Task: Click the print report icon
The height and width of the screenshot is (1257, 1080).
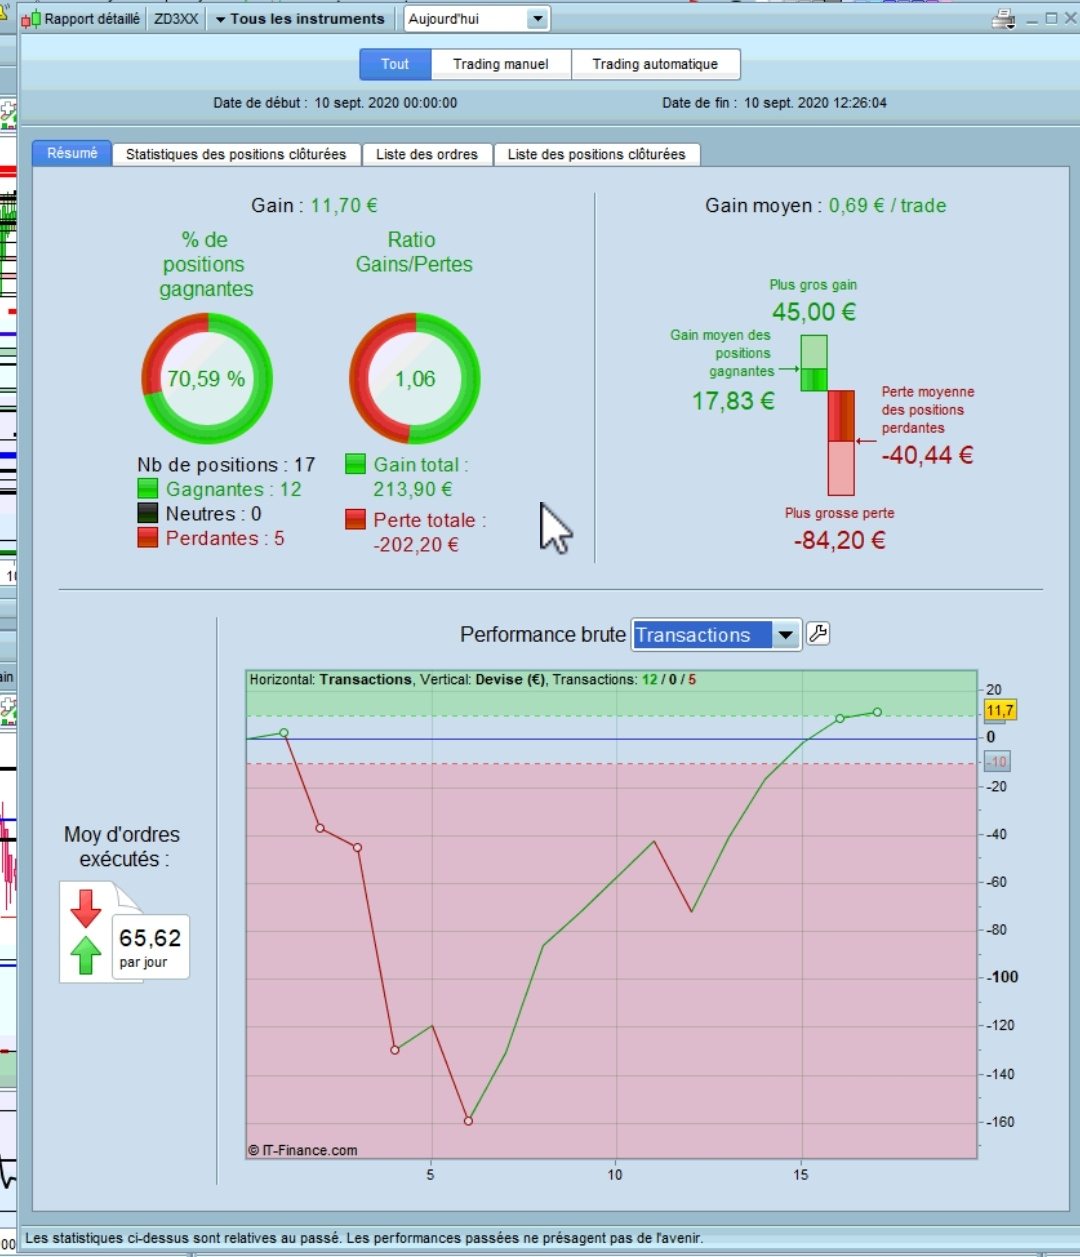Action: tap(1003, 19)
